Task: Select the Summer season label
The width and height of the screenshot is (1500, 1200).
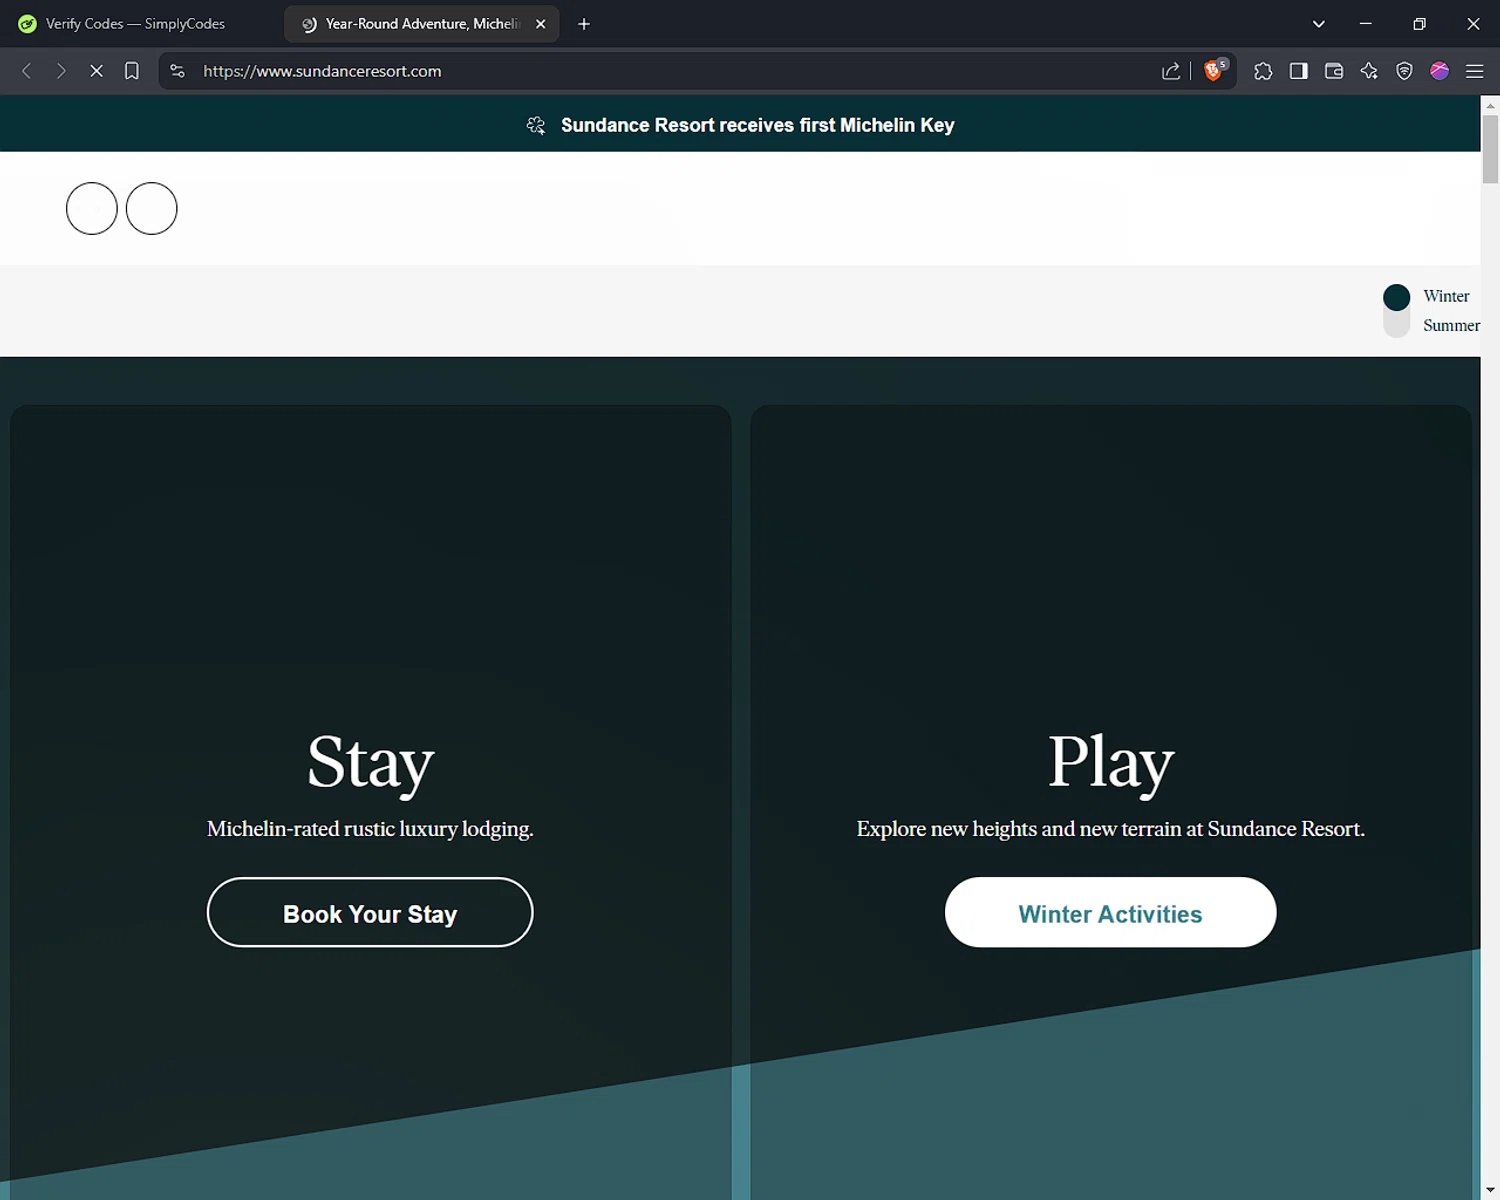Action: (1451, 325)
